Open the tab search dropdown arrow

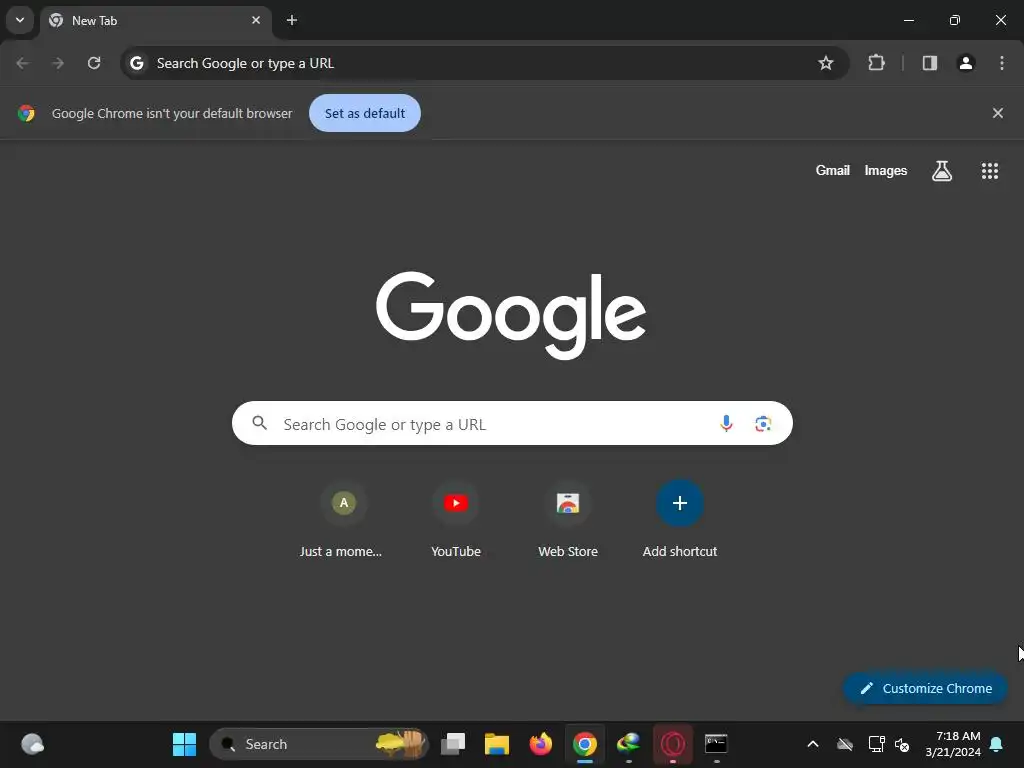coord(20,20)
